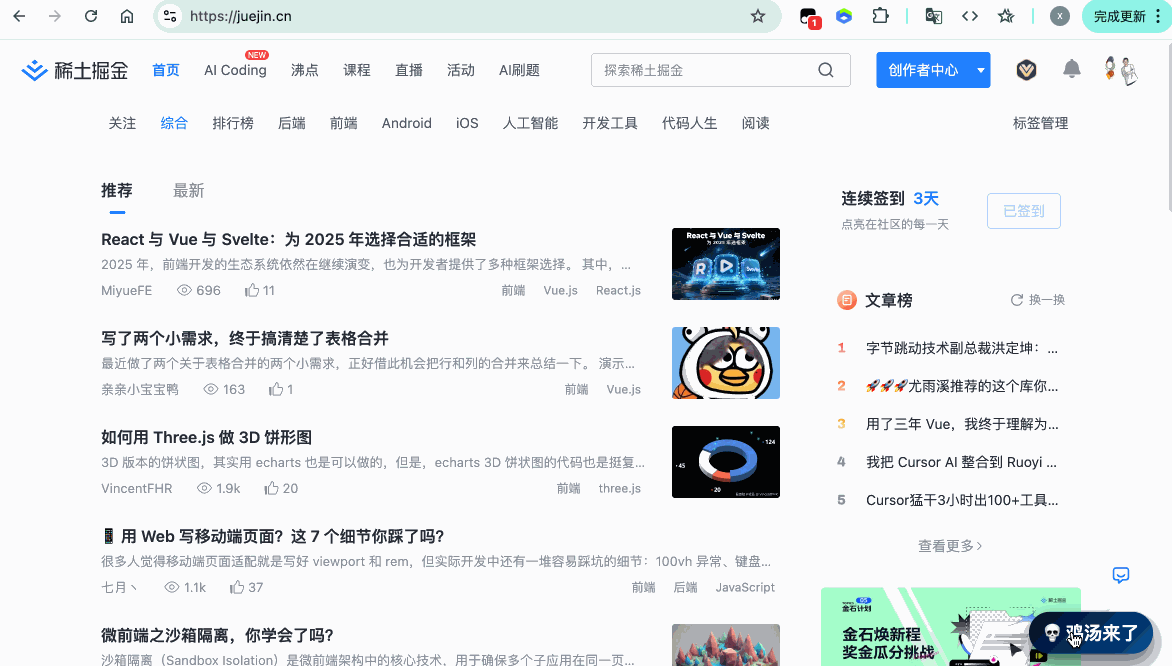
Task: Open the bookmarks star list icon
Action: tap(1006, 16)
